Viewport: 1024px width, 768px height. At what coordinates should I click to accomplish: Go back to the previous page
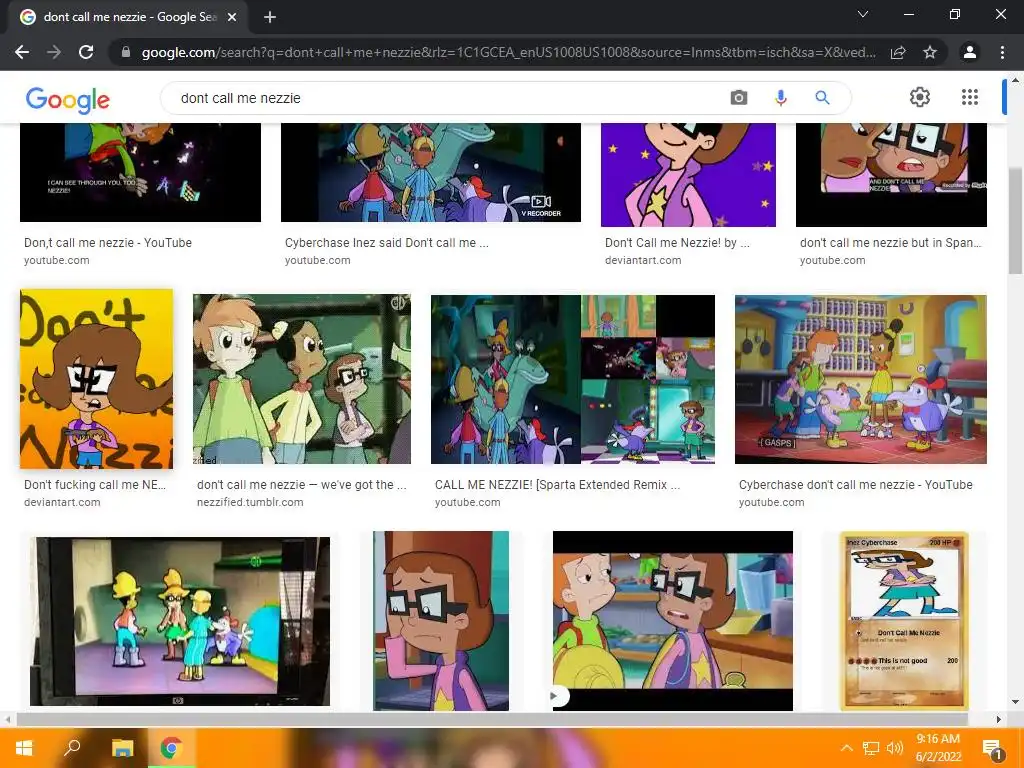[22, 52]
